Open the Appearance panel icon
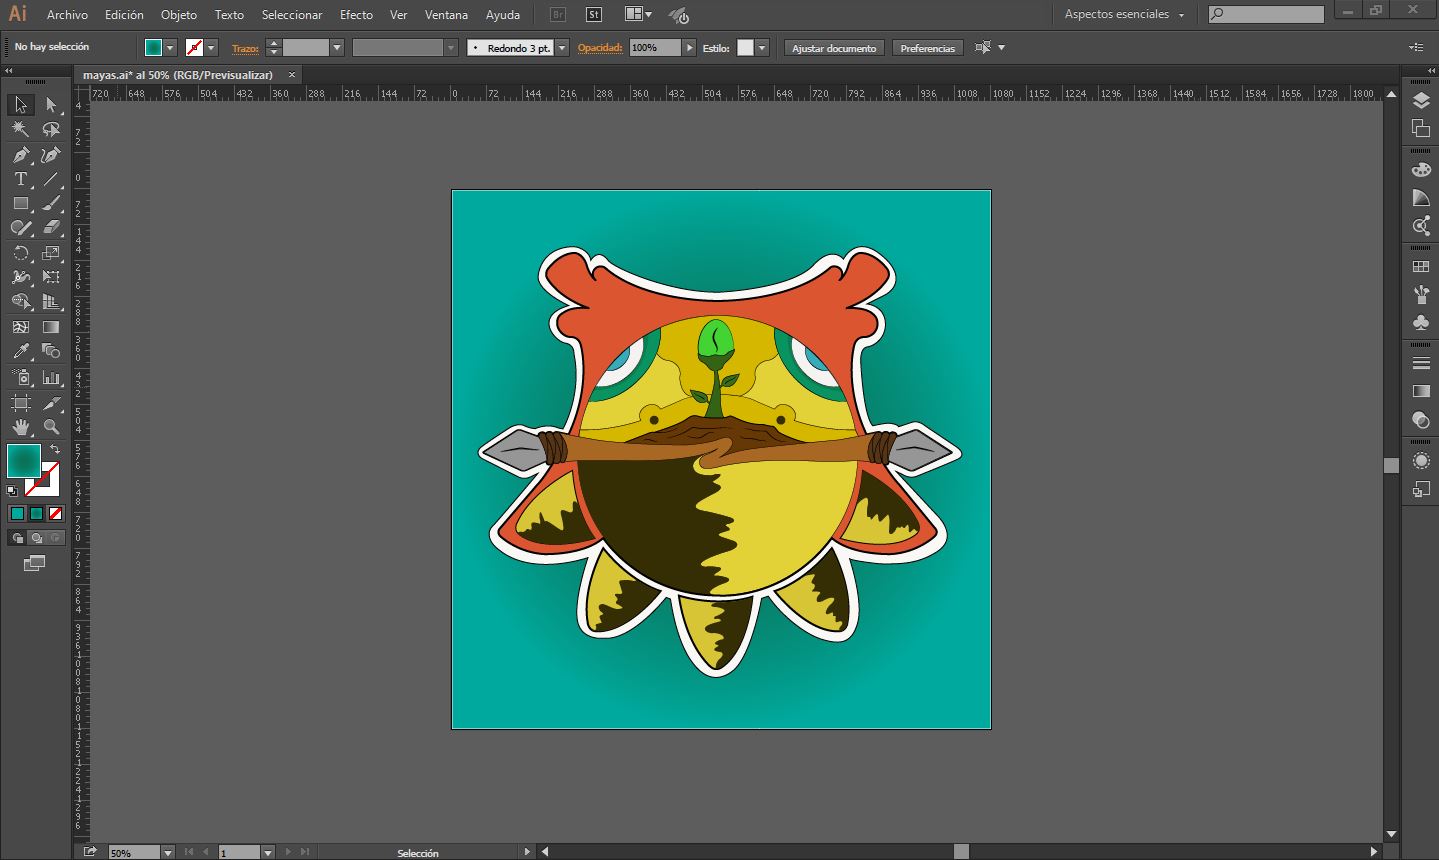Screen dimensions: 1439x860 tap(1421, 461)
